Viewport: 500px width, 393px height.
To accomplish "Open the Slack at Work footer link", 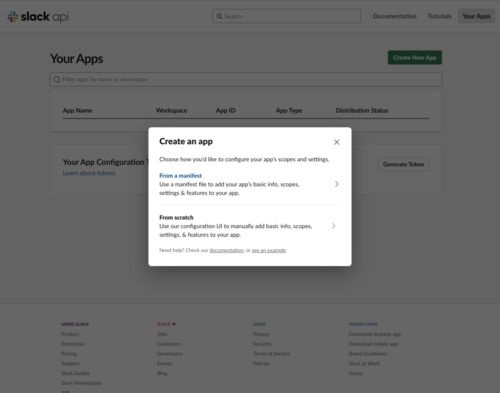I will click(x=364, y=363).
